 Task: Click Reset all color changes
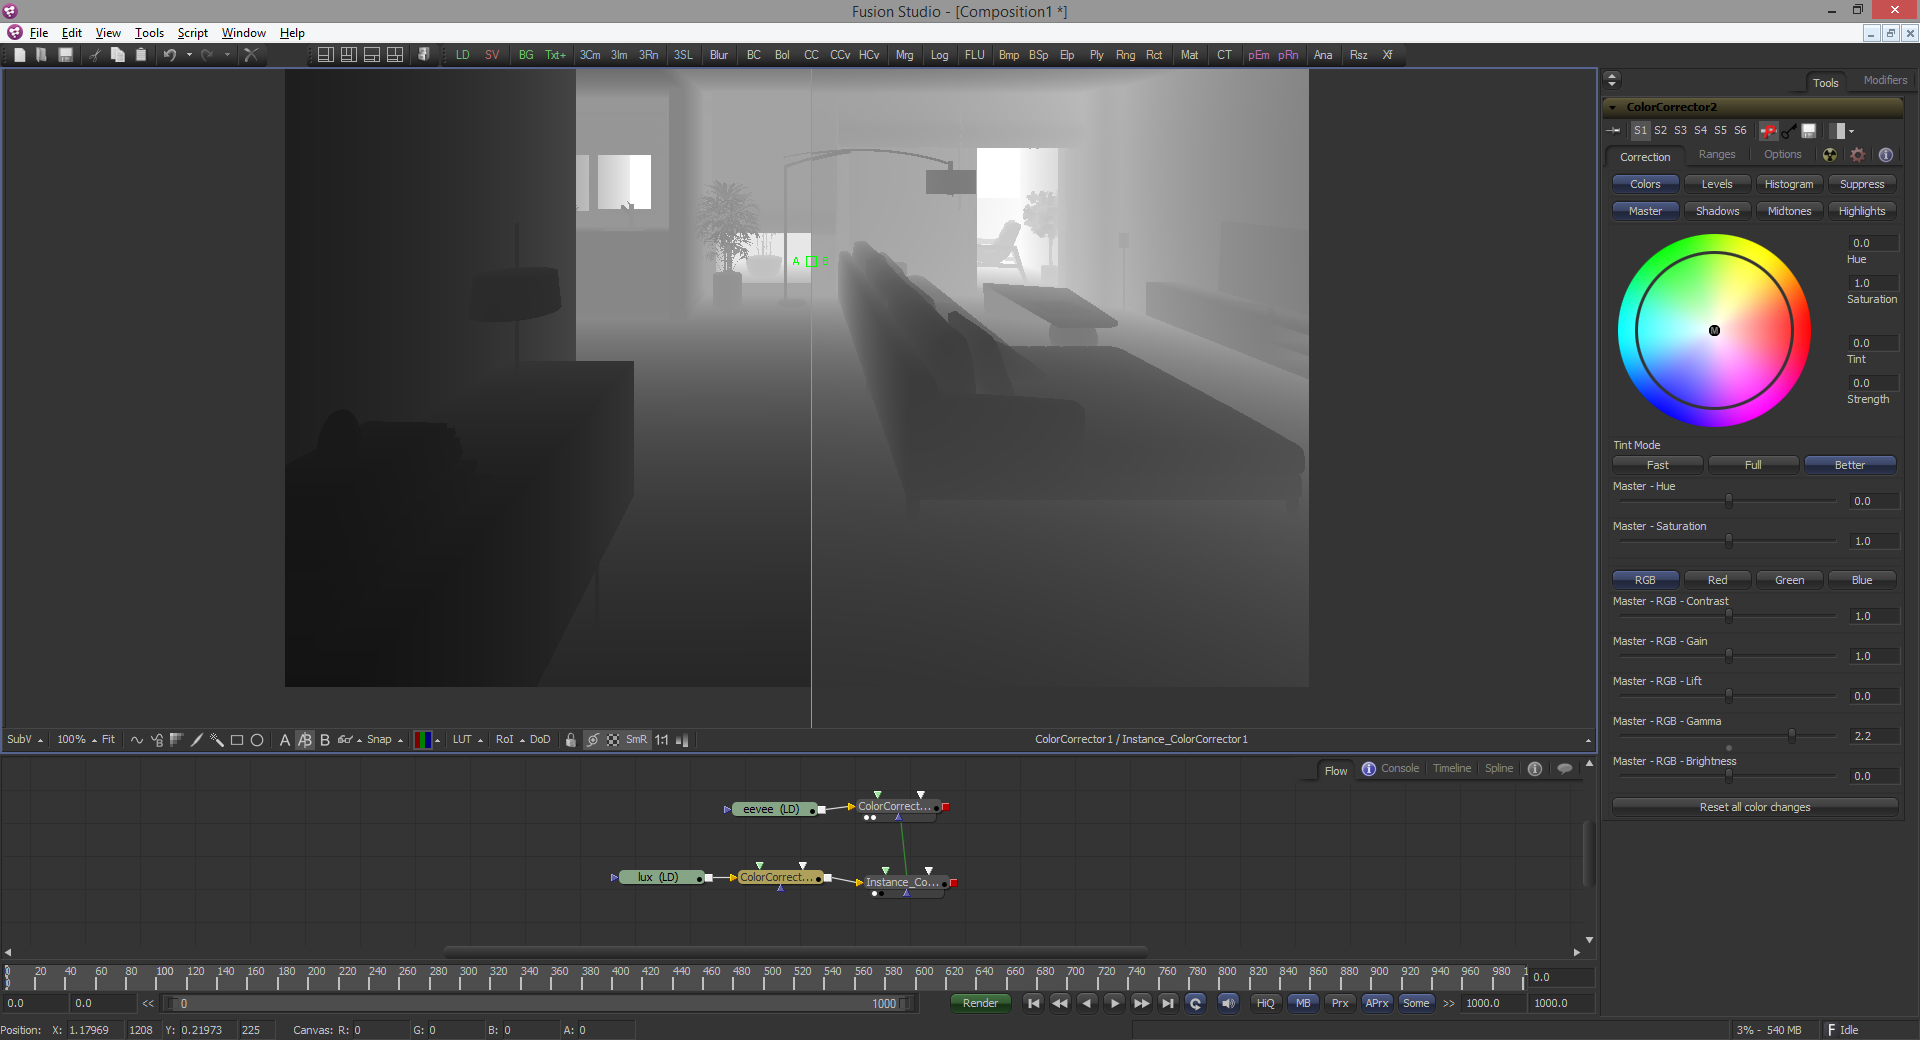pos(1754,807)
